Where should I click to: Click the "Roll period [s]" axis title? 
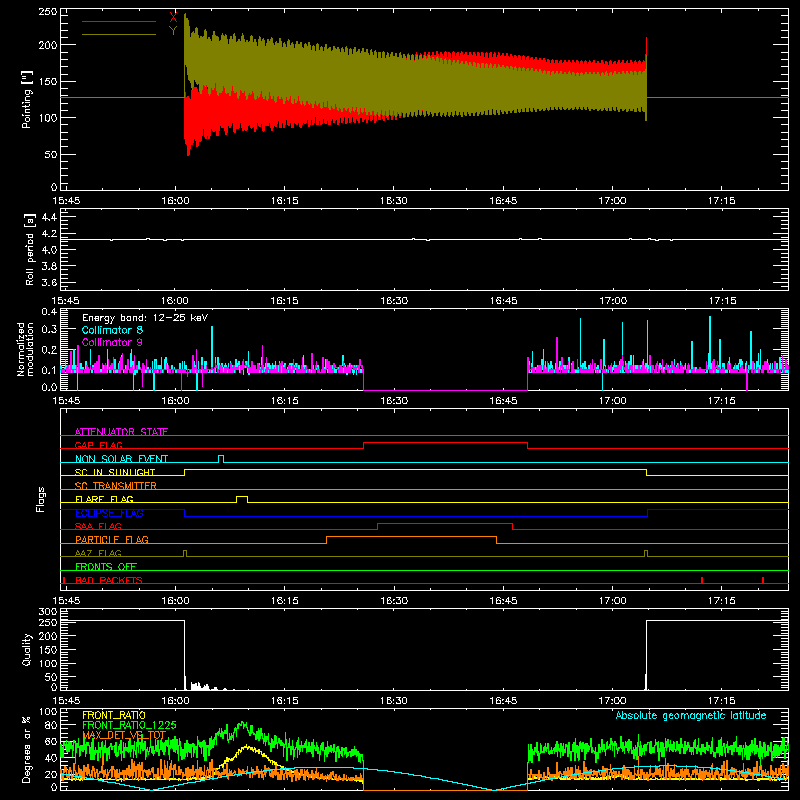pyautogui.click(x=30, y=249)
